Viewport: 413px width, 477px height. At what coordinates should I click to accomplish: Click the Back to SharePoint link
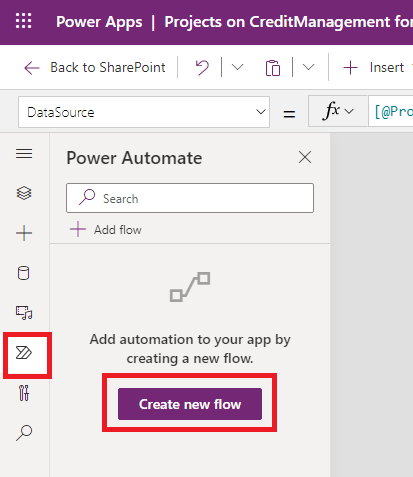(95, 68)
